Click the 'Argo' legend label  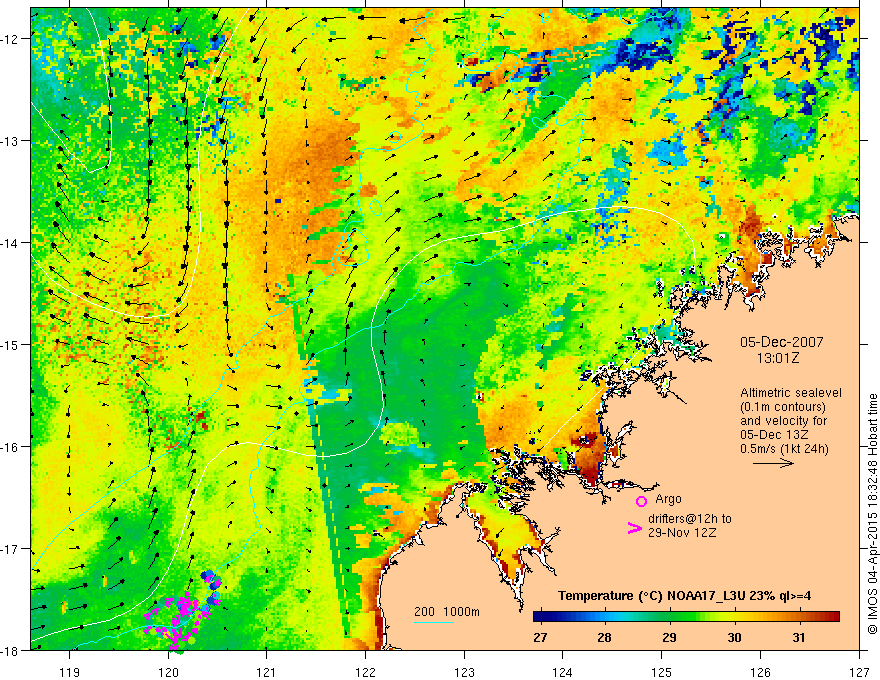[x=668, y=499]
